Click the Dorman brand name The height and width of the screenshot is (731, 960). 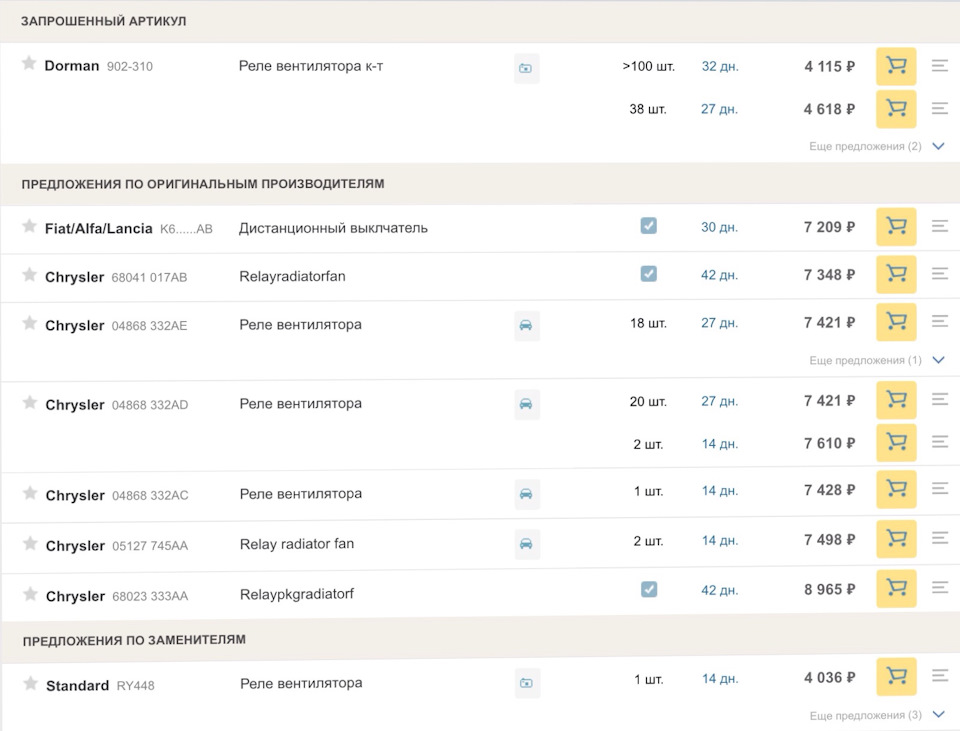coord(71,66)
